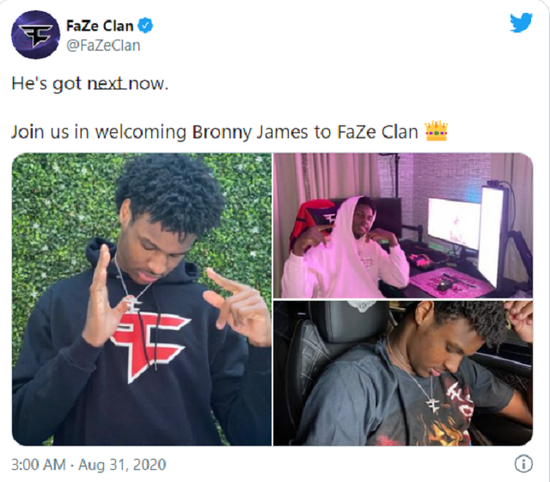550x482 pixels.
Task: Click "FaZe Clan" at tweet text end
Action: click(x=377, y=132)
